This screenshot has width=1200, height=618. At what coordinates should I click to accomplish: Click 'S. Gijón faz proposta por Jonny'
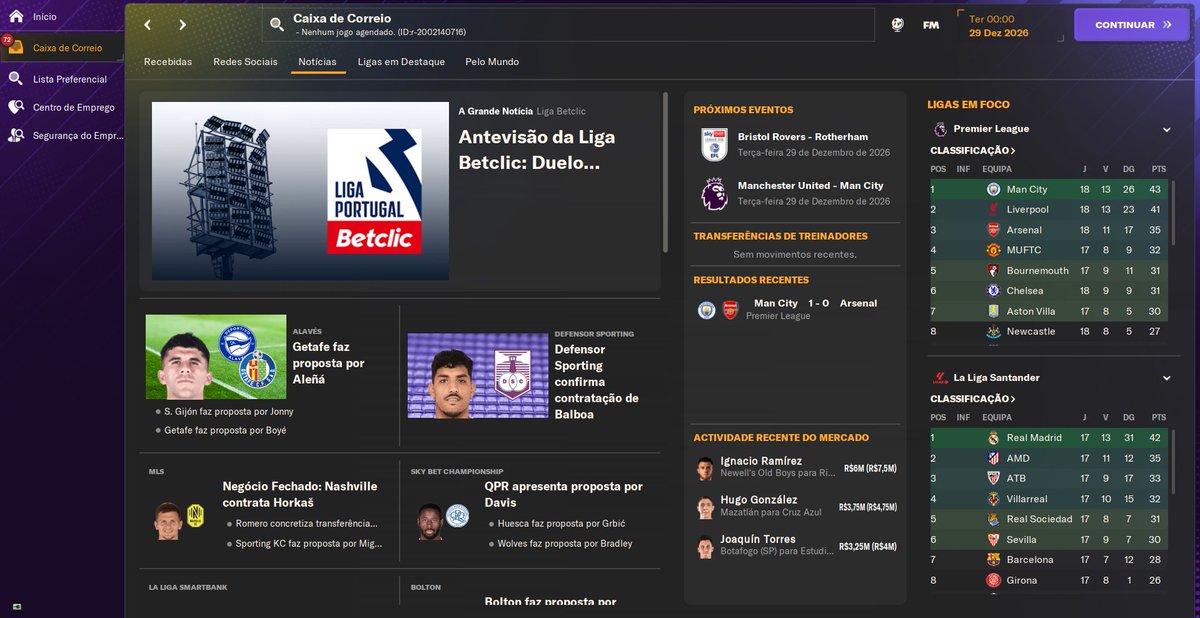pyautogui.click(x=231, y=412)
